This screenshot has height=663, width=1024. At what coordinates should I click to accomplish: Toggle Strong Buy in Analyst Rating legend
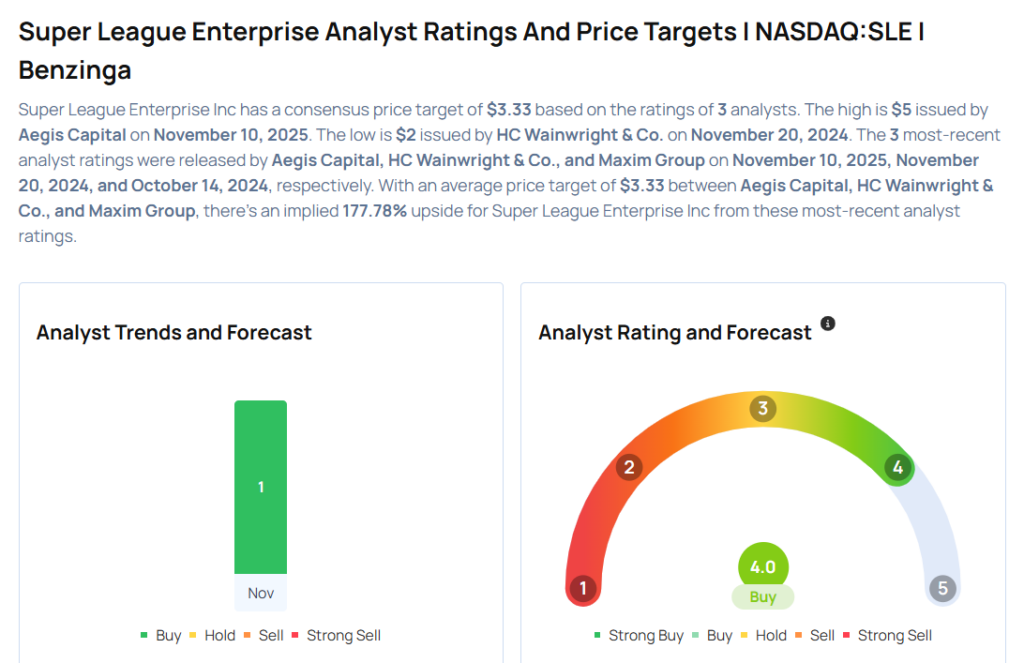pos(638,635)
